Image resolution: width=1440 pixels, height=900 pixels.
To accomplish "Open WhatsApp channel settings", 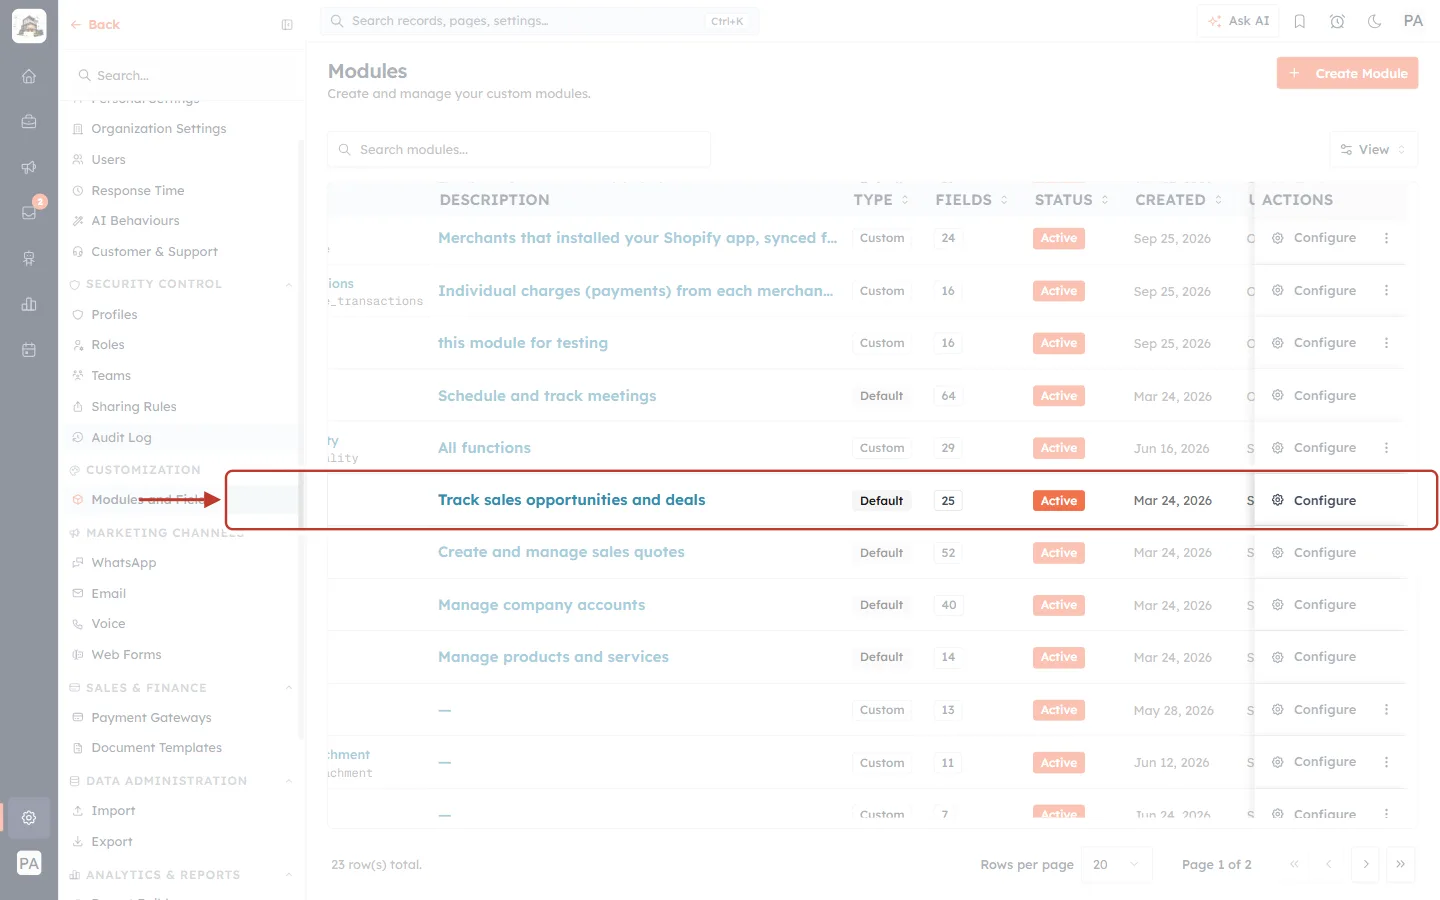I will (124, 563).
